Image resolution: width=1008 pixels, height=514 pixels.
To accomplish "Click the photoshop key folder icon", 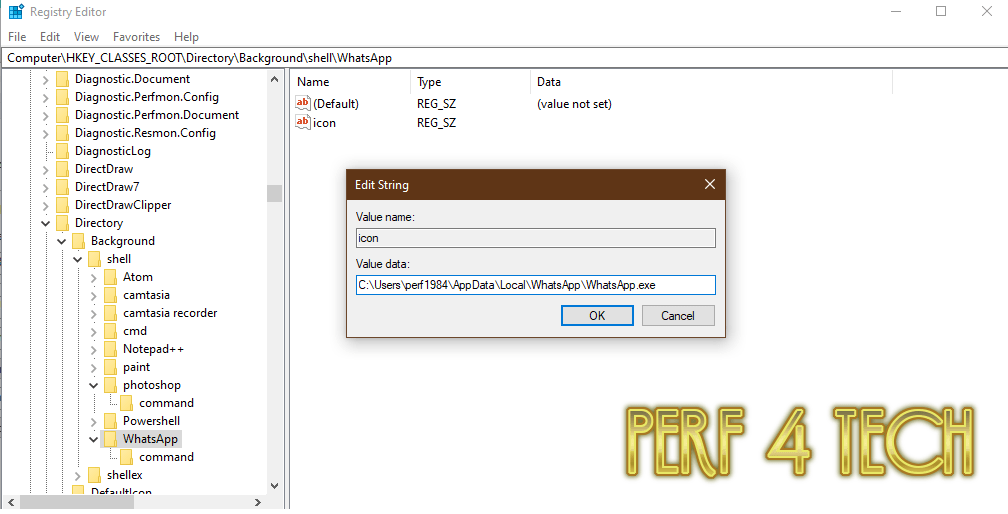I will pos(111,385).
